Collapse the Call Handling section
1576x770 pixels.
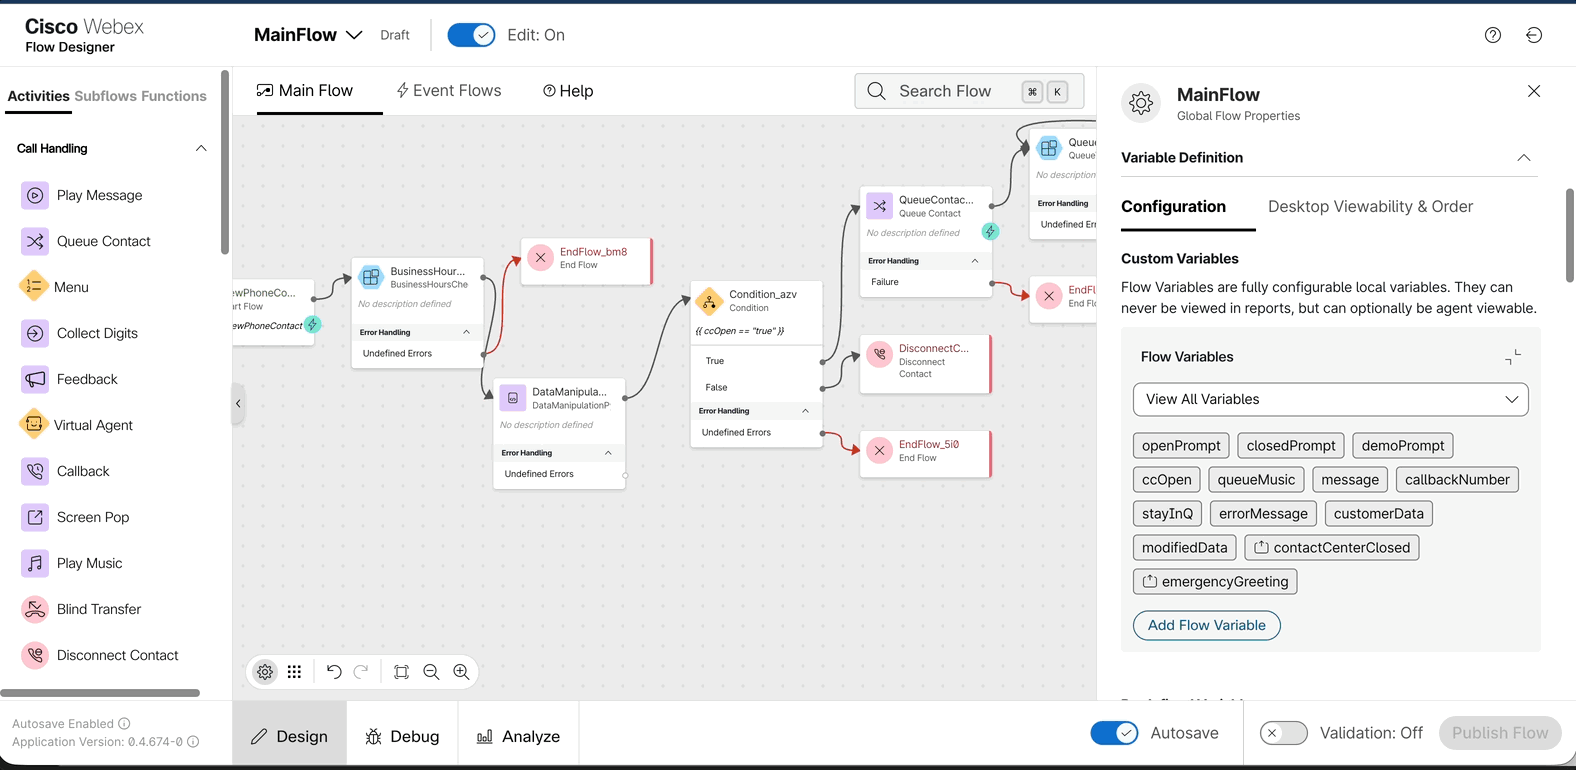pos(201,148)
